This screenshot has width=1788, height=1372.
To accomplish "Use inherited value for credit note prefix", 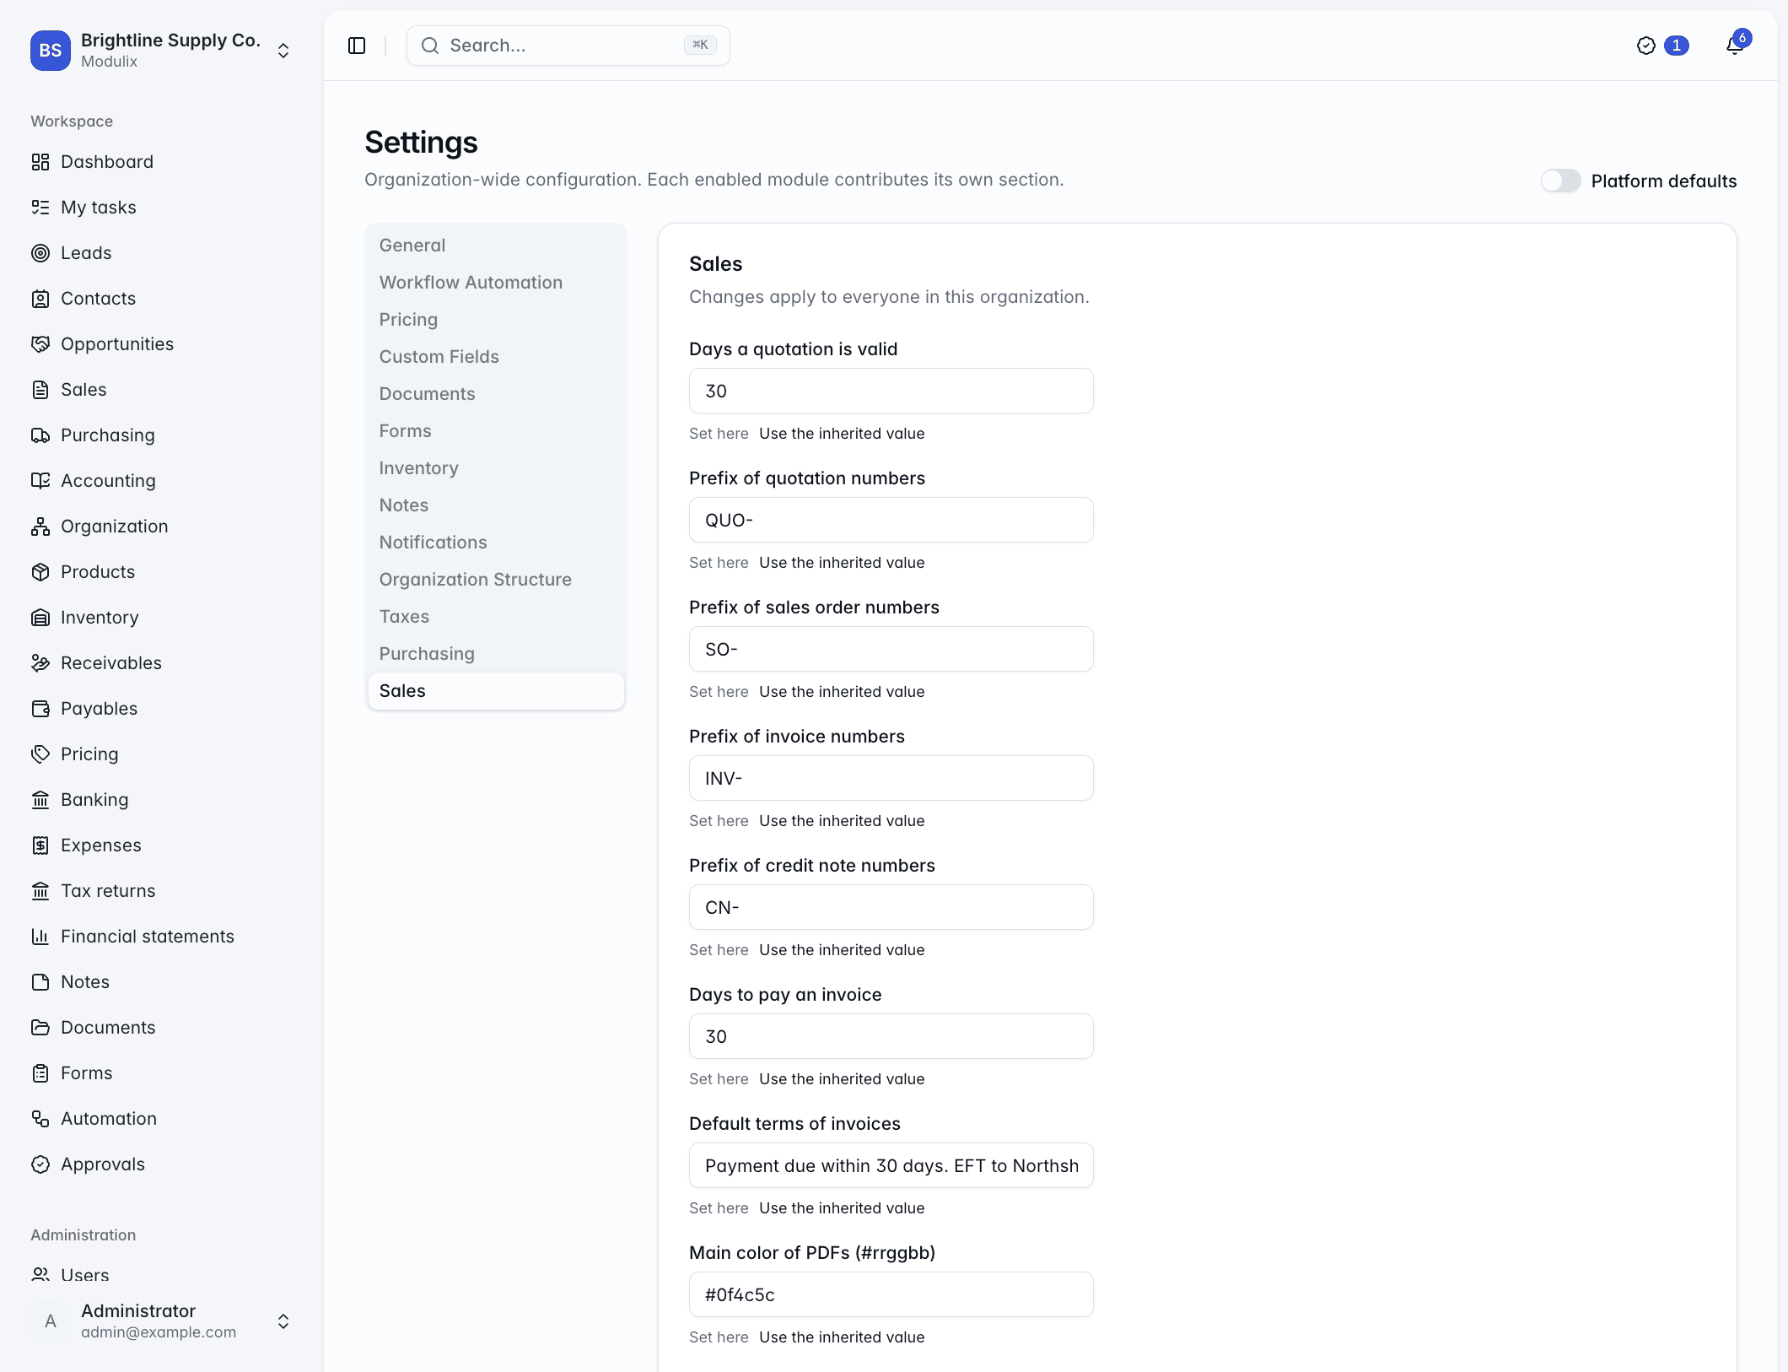I will [842, 950].
